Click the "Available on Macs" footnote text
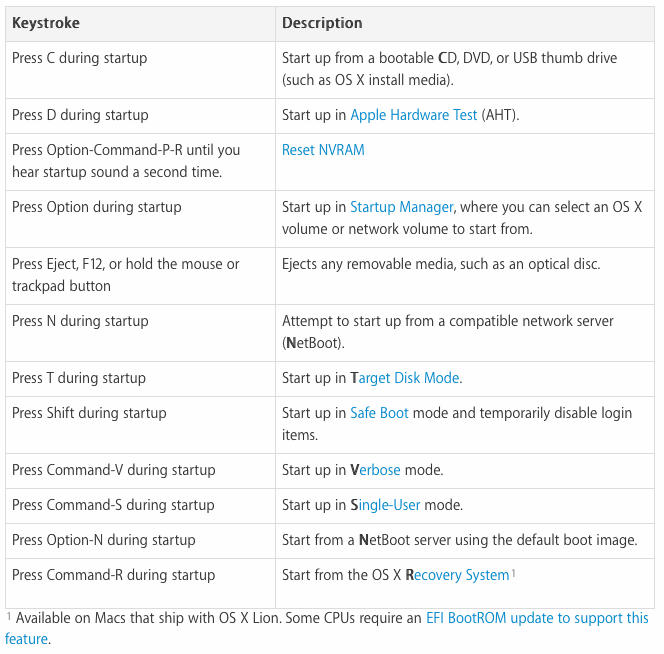Viewport: 664px width, 654px height. click(x=200, y=618)
